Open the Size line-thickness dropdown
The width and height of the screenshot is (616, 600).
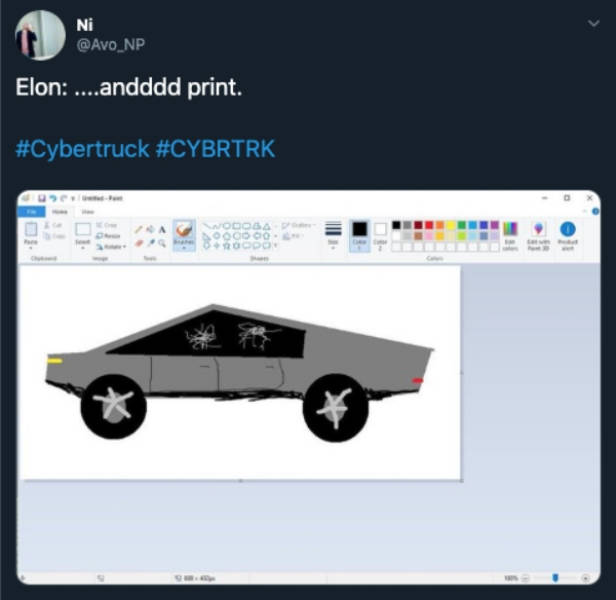(333, 235)
